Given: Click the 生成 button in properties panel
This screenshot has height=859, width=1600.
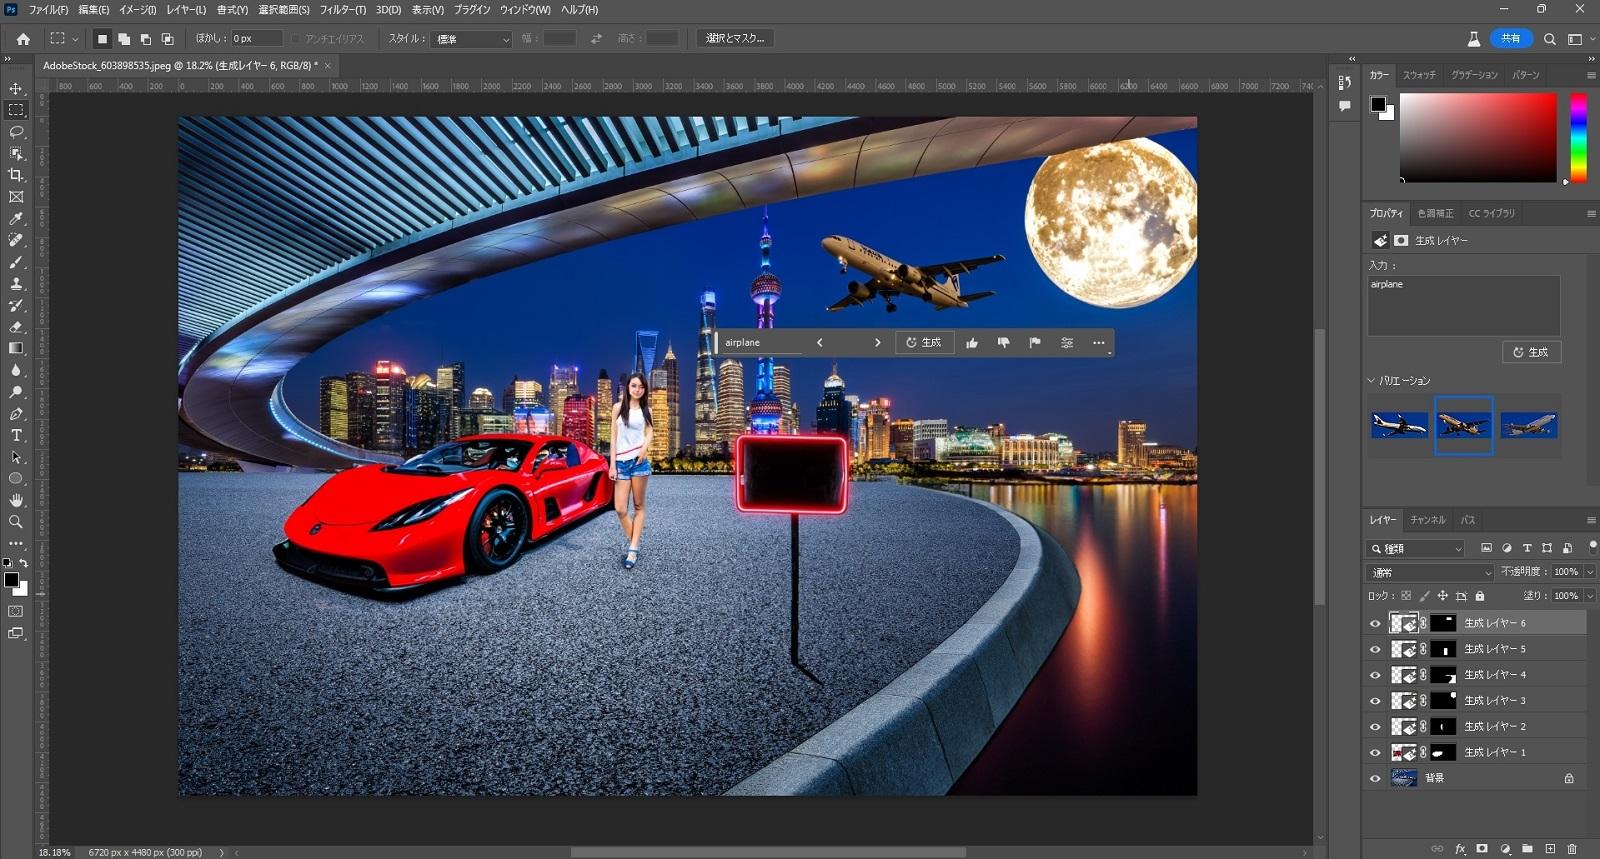Looking at the screenshot, I should click(x=1531, y=352).
